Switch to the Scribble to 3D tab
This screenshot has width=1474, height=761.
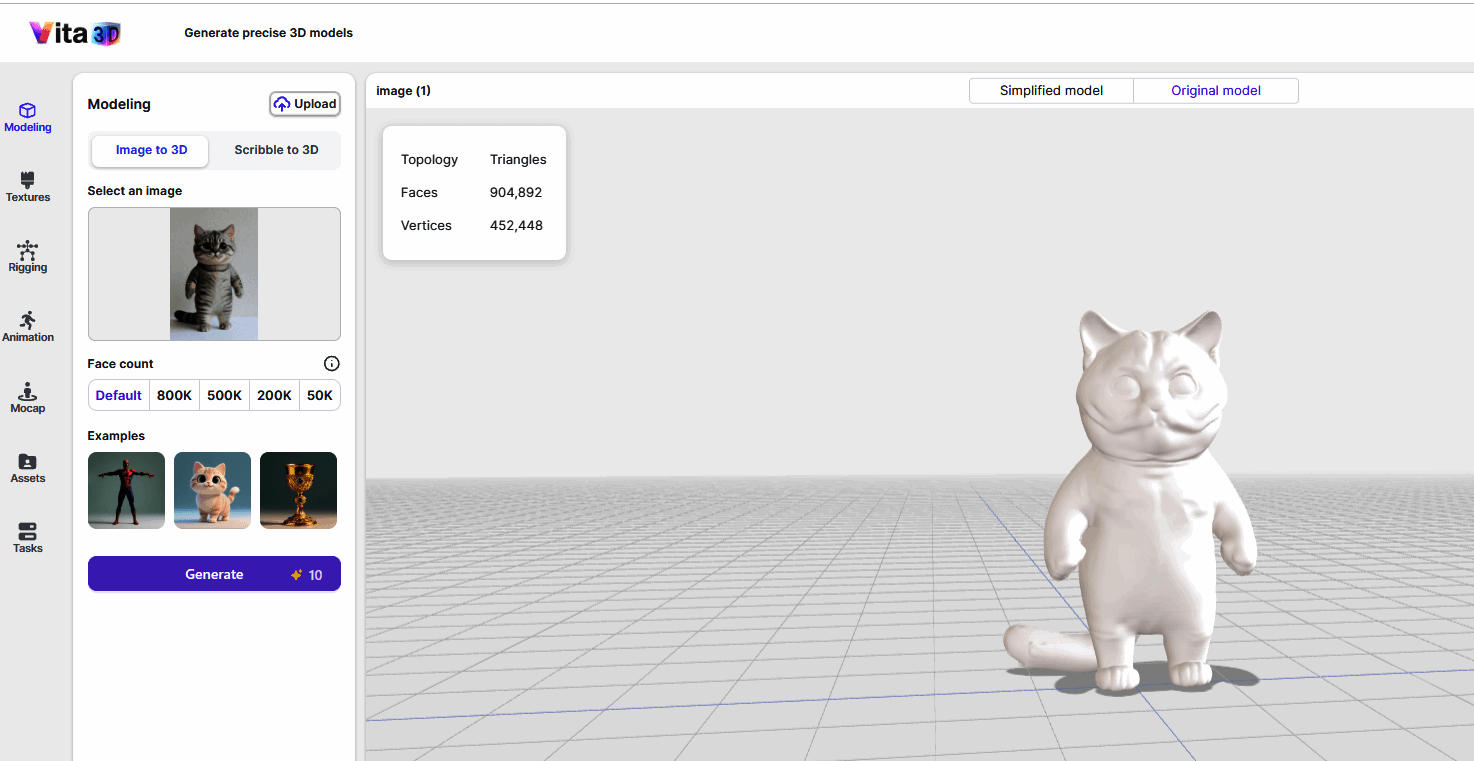[x=276, y=150]
